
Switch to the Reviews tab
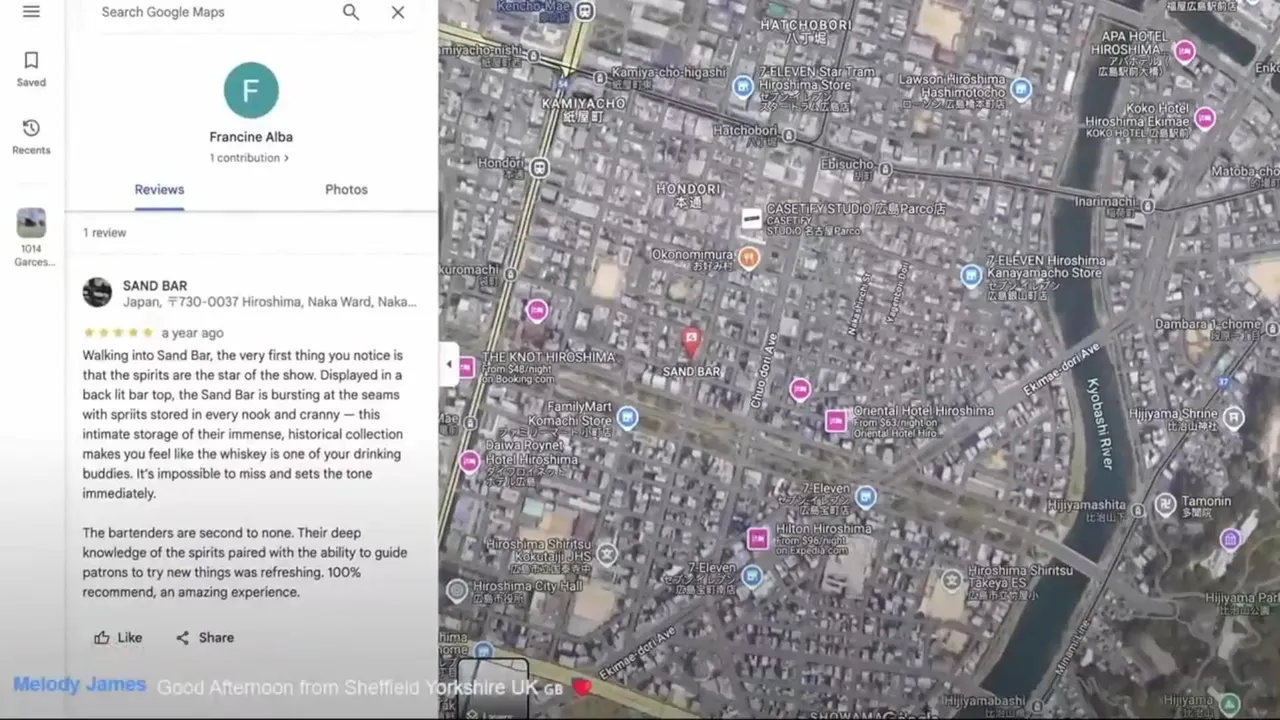[x=160, y=190]
